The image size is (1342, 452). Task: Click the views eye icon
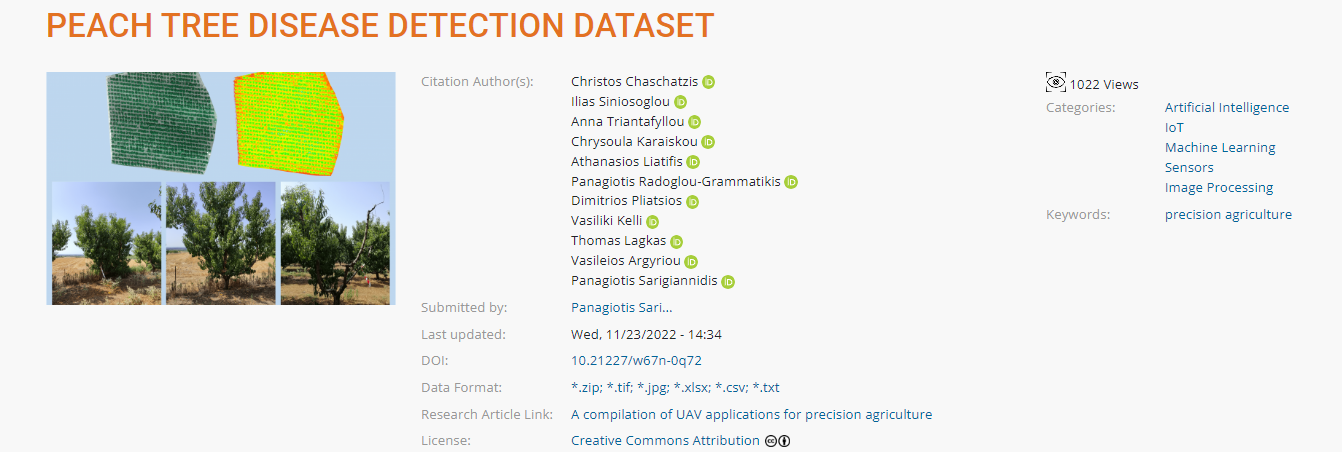pyautogui.click(x=1056, y=83)
